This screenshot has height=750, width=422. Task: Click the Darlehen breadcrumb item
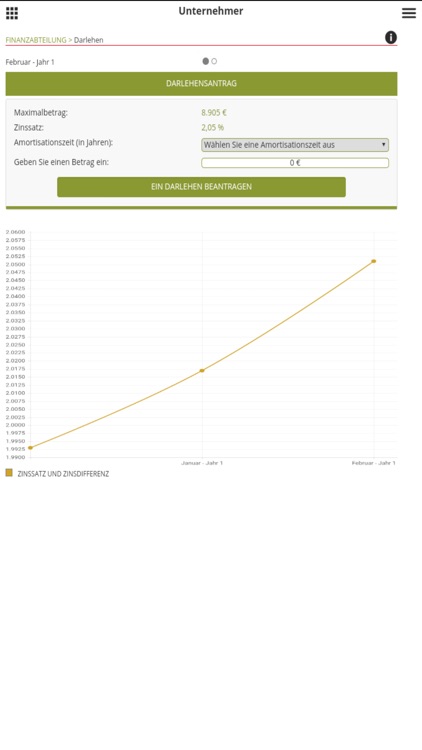[89, 40]
